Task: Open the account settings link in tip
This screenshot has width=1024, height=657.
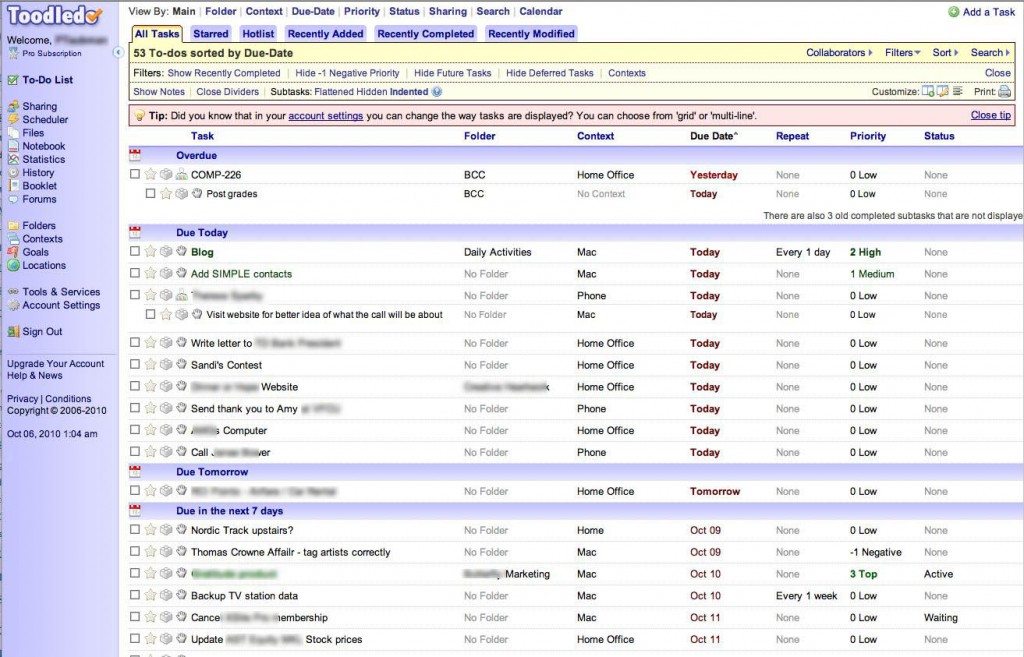Action: pyautogui.click(x=326, y=116)
